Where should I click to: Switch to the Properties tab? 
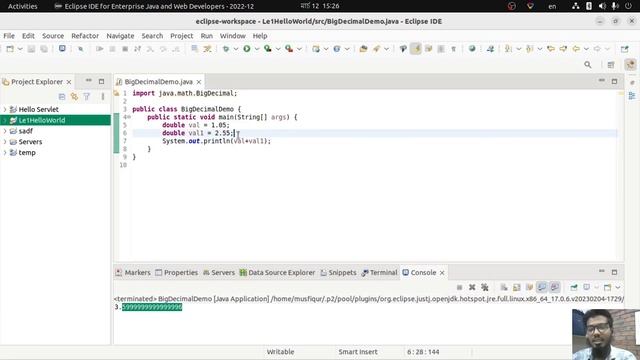176,273
